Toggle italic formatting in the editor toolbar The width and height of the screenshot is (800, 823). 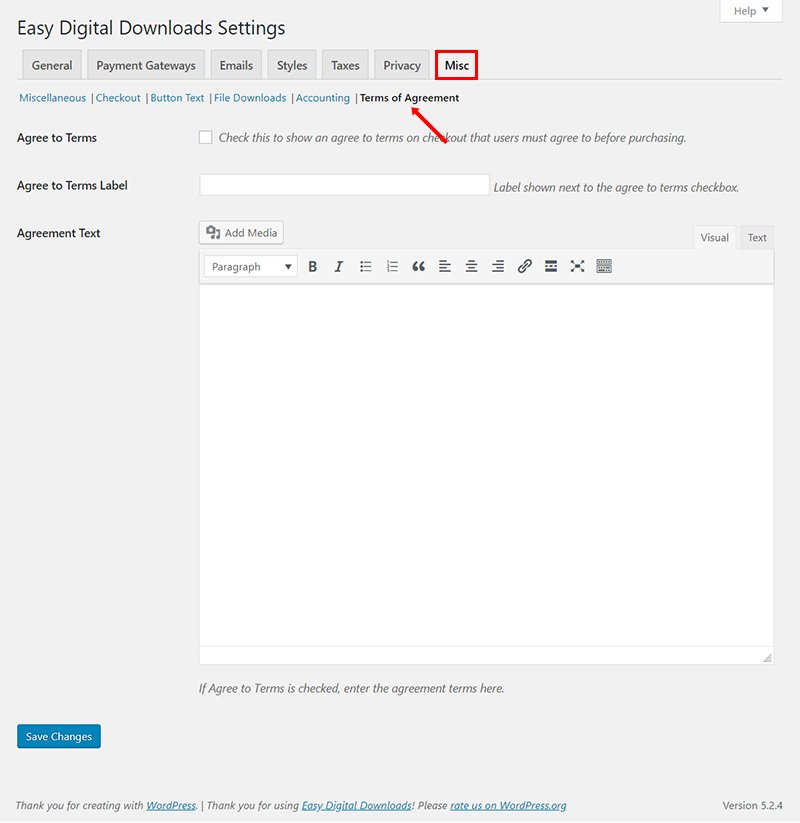(x=339, y=267)
